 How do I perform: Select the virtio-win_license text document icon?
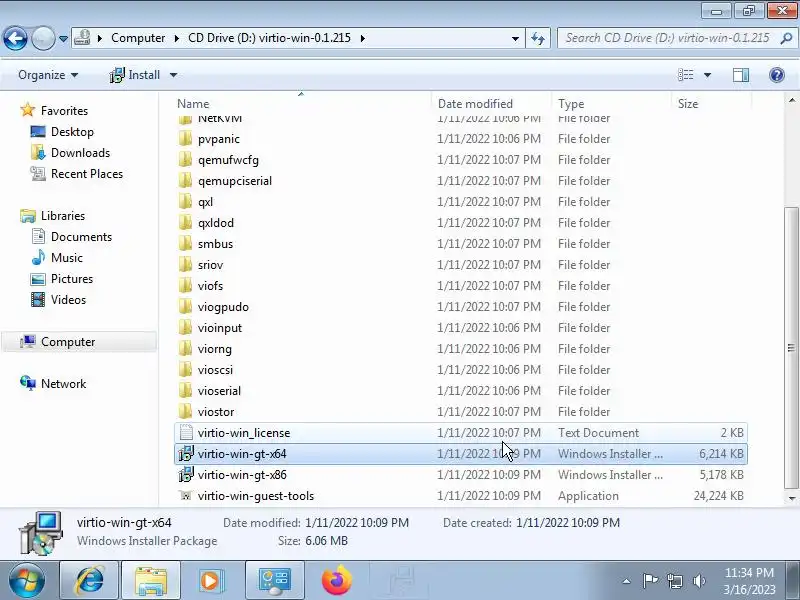[186, 433]
